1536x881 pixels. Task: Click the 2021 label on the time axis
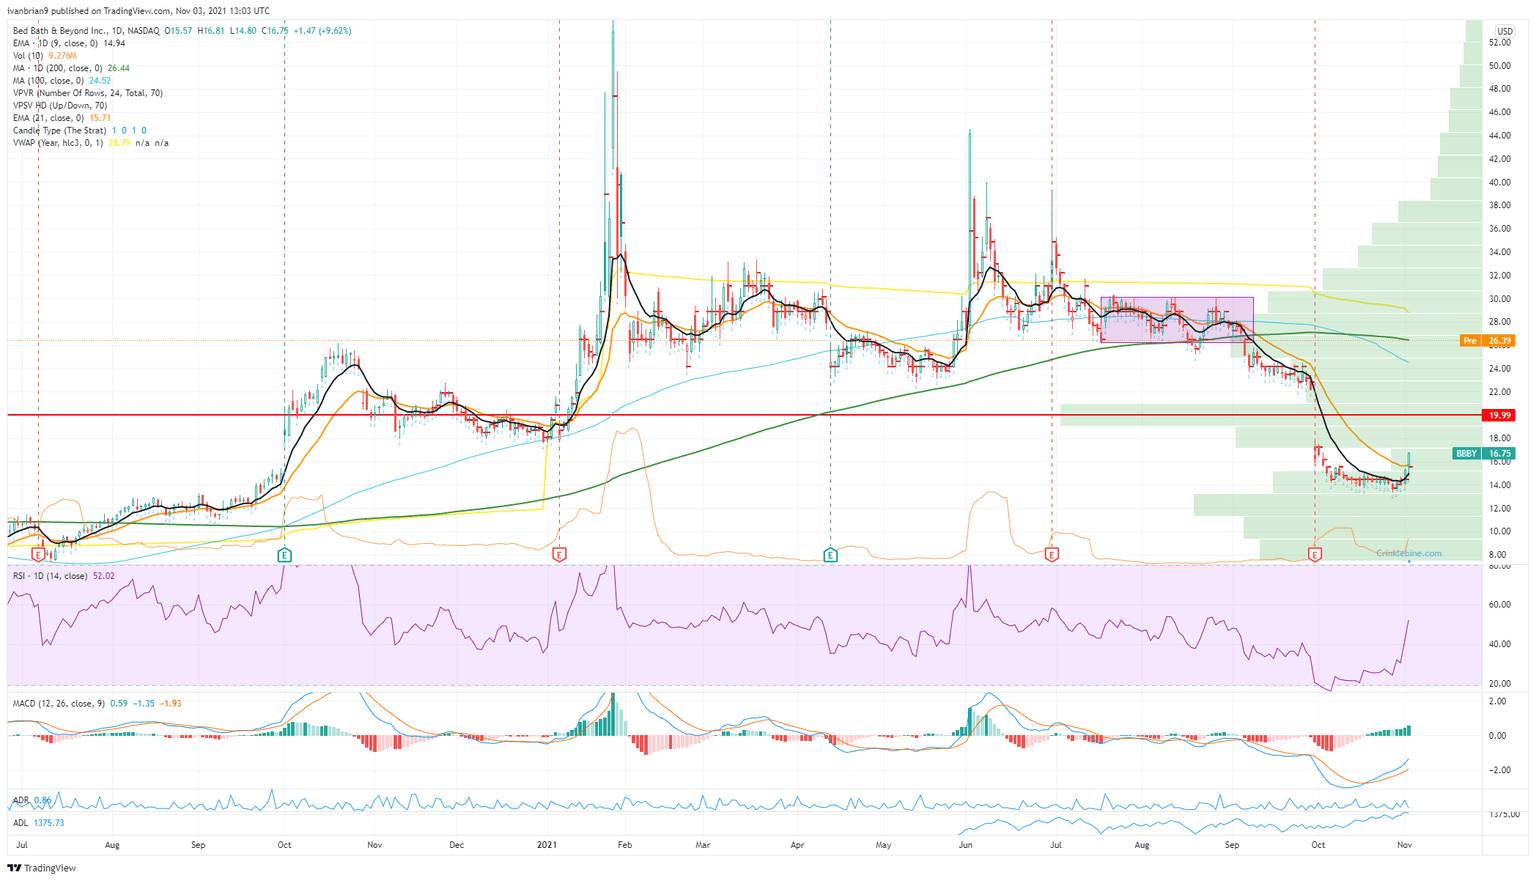click(547, 845)
